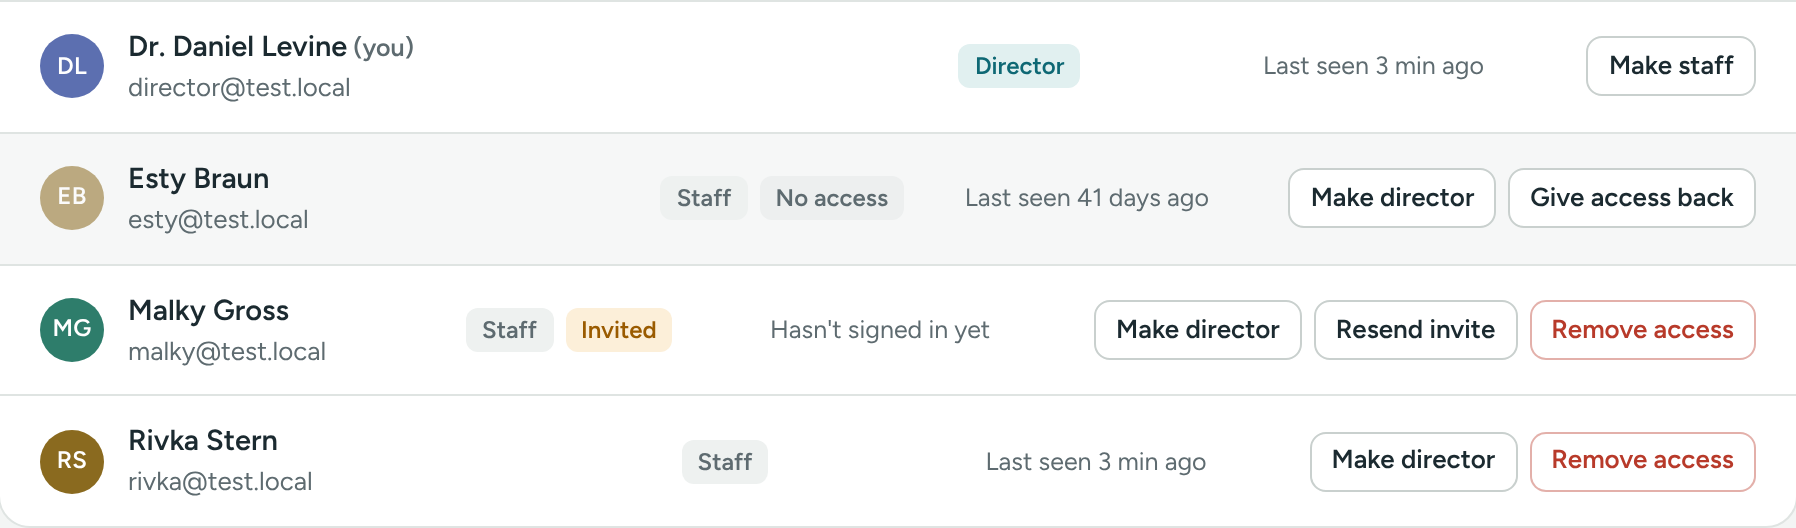Click the DL avatar for Daniel Levine
Image resolution: width=1796 pixels, height=528 pixels.
(72, 66)
